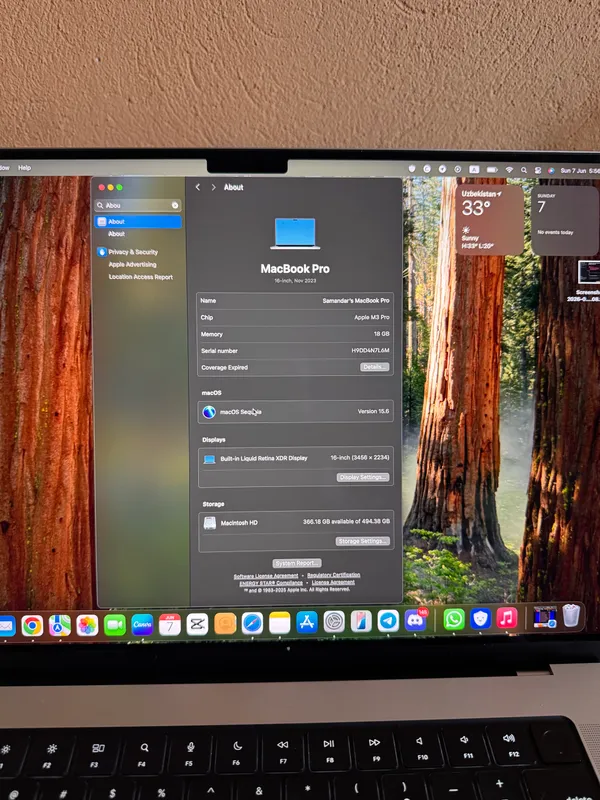Viewport: 600px width, 800px height.
Task: Open the Calendar app in the dock
Action: point(170,624)
